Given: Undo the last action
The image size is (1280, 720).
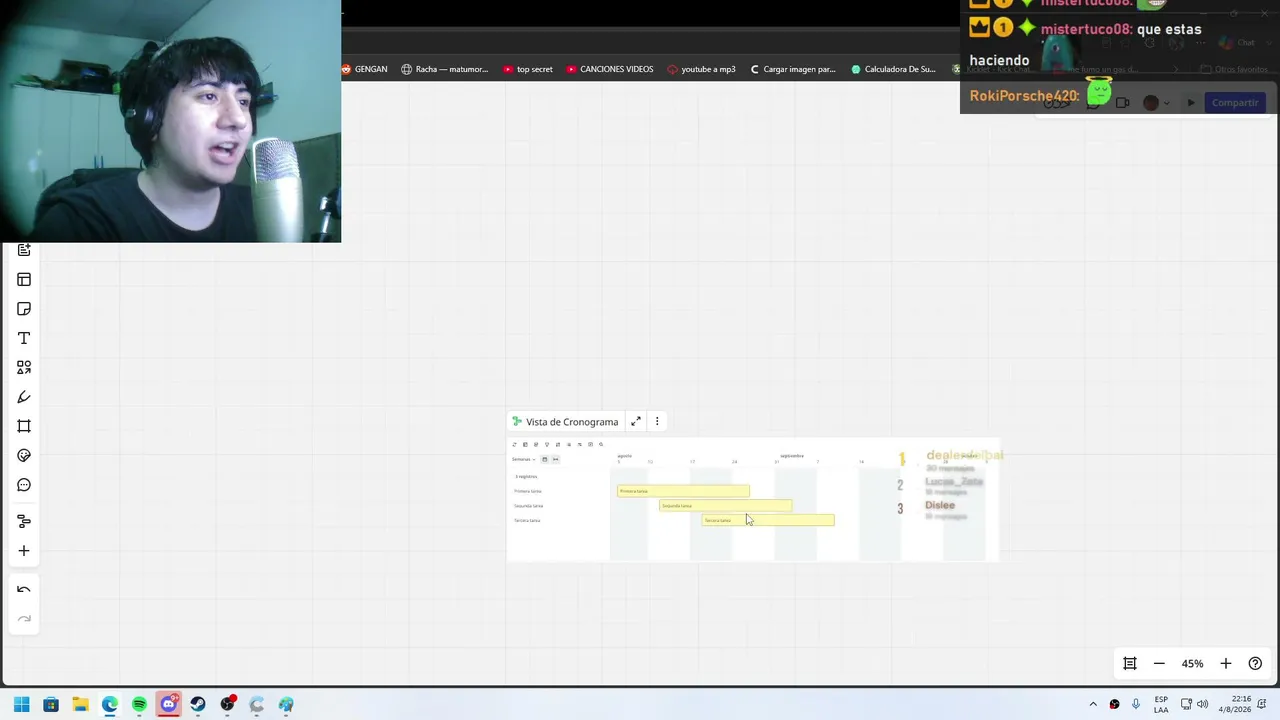Looking at the screenshot, I should point(24,590).
